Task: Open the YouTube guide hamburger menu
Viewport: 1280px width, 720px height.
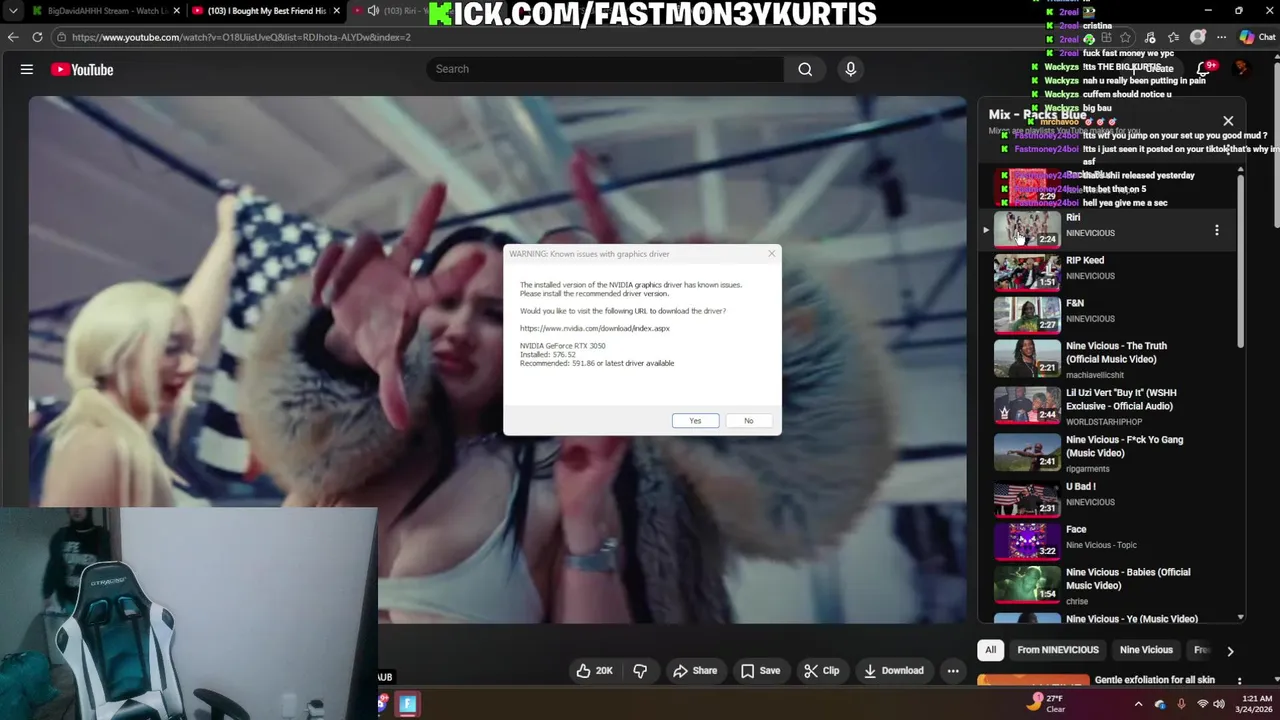Action: point(27,69)
